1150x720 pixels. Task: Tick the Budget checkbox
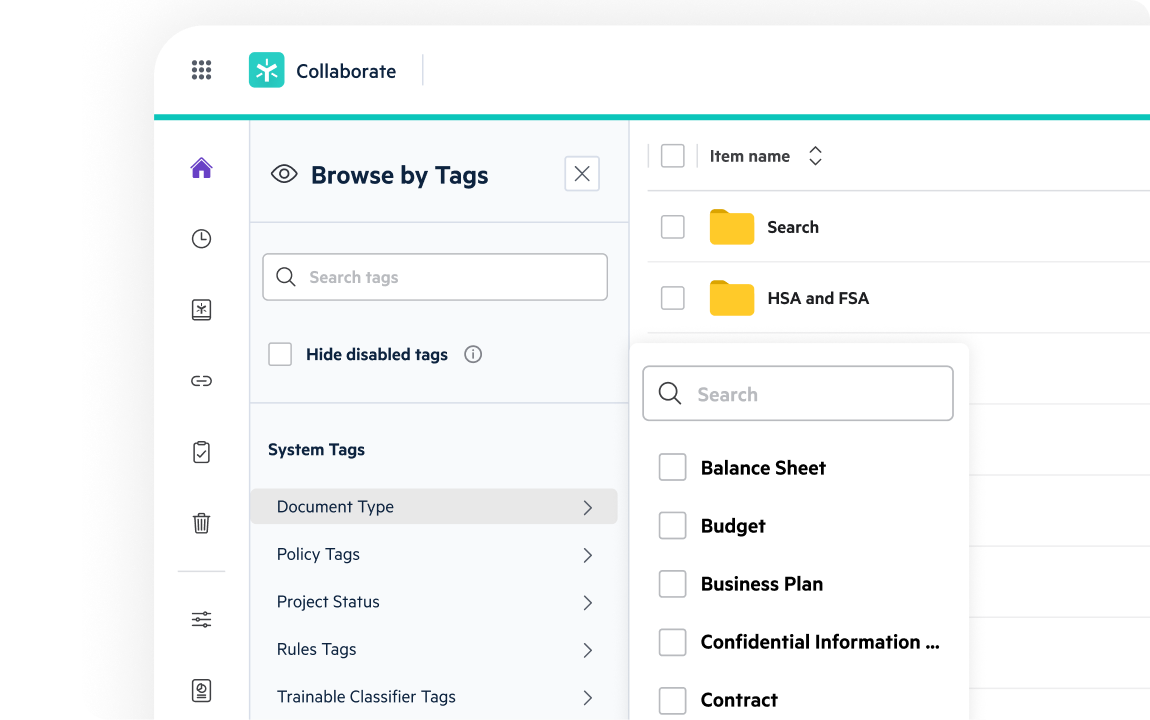pos(673,526)
